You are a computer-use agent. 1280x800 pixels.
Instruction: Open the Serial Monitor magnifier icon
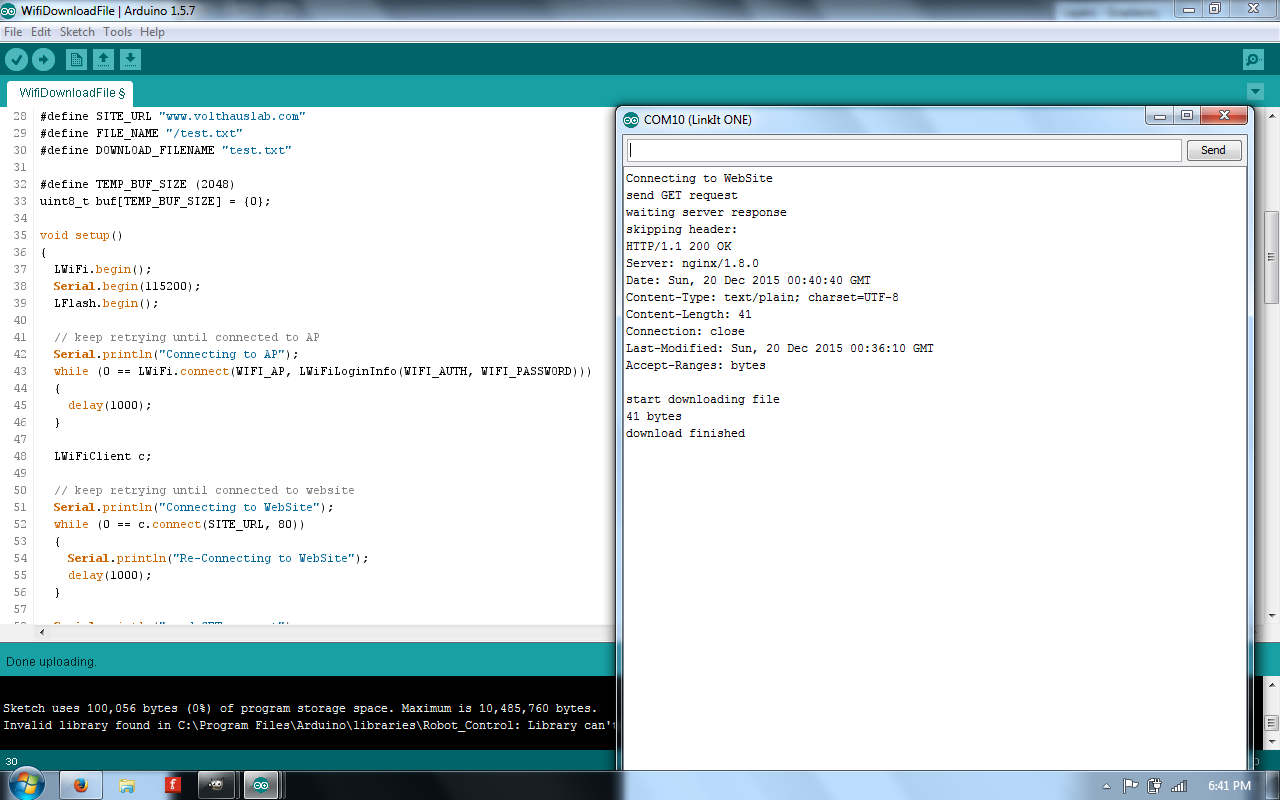pos(1253,60)
